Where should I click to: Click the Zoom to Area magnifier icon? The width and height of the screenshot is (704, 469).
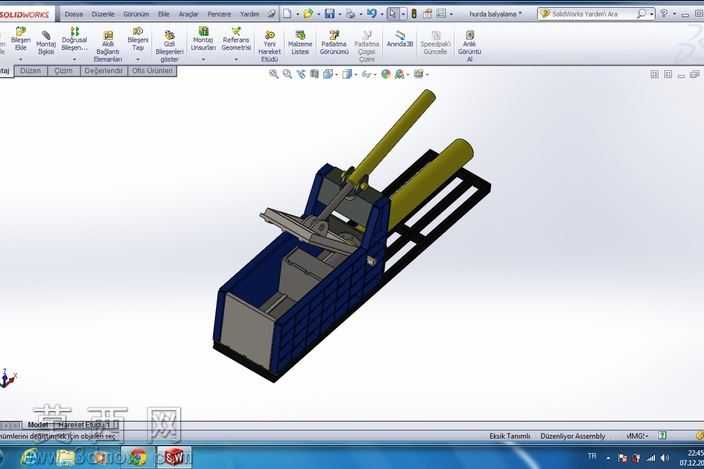(287, 74)
